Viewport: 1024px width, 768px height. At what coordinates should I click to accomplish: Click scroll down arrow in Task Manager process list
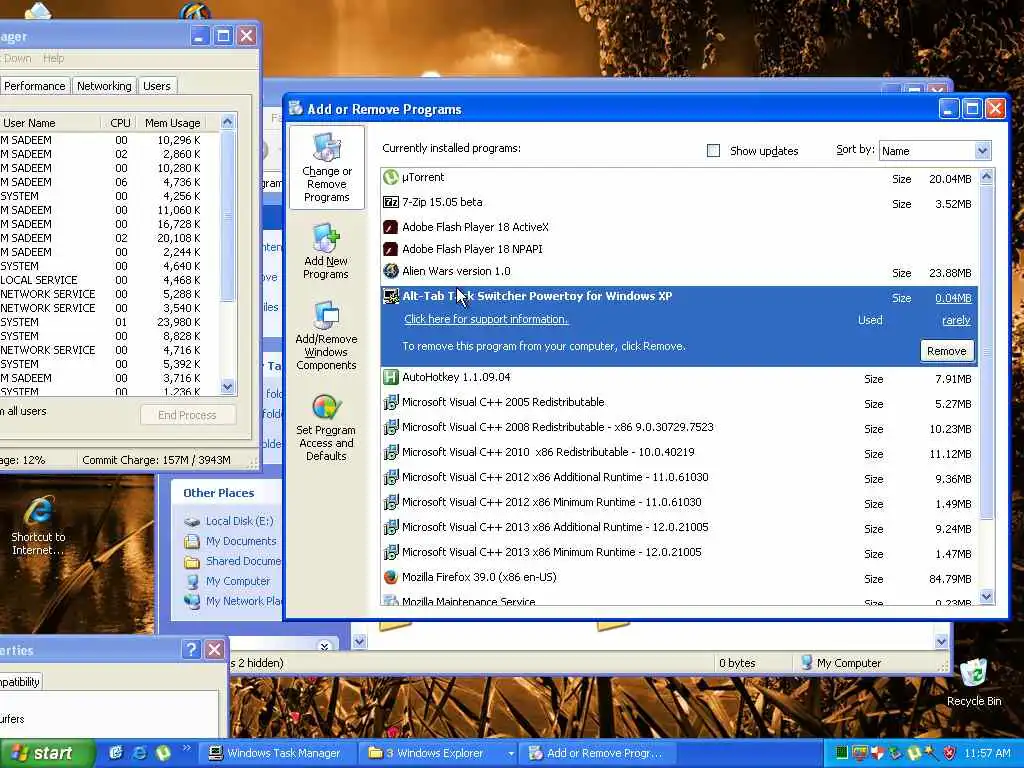(227, 387)
